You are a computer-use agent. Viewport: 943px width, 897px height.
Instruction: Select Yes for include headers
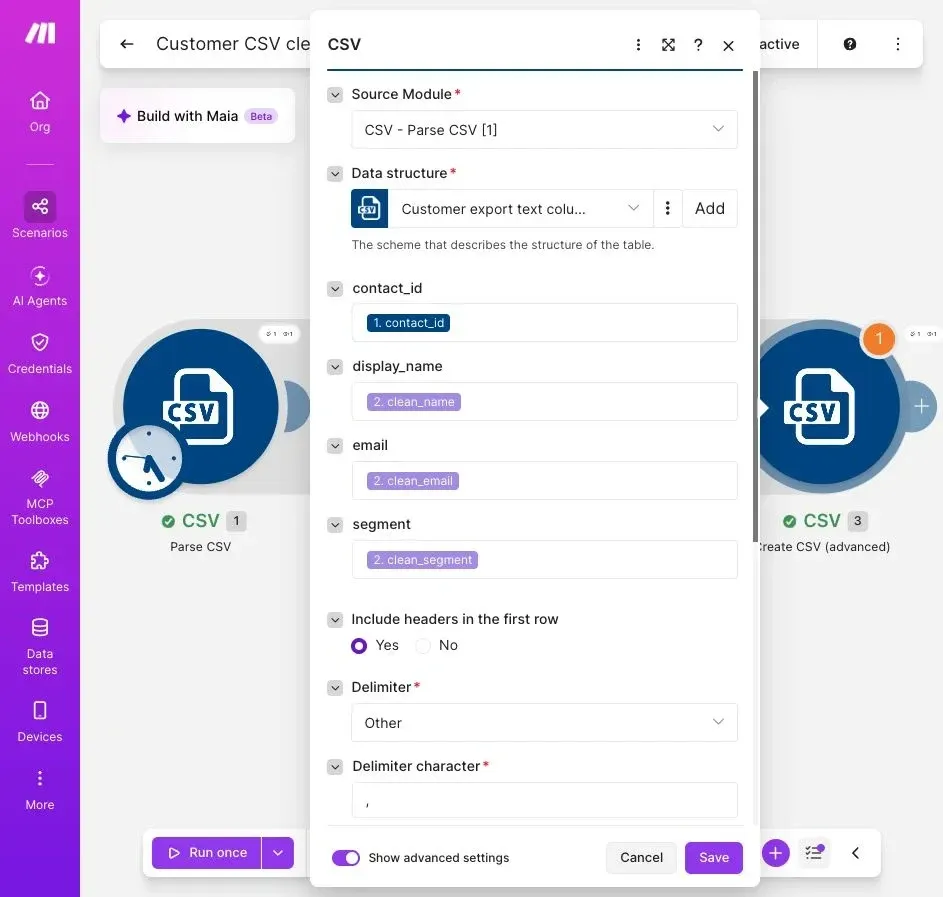pyautogui.click(x=359, y=646)
